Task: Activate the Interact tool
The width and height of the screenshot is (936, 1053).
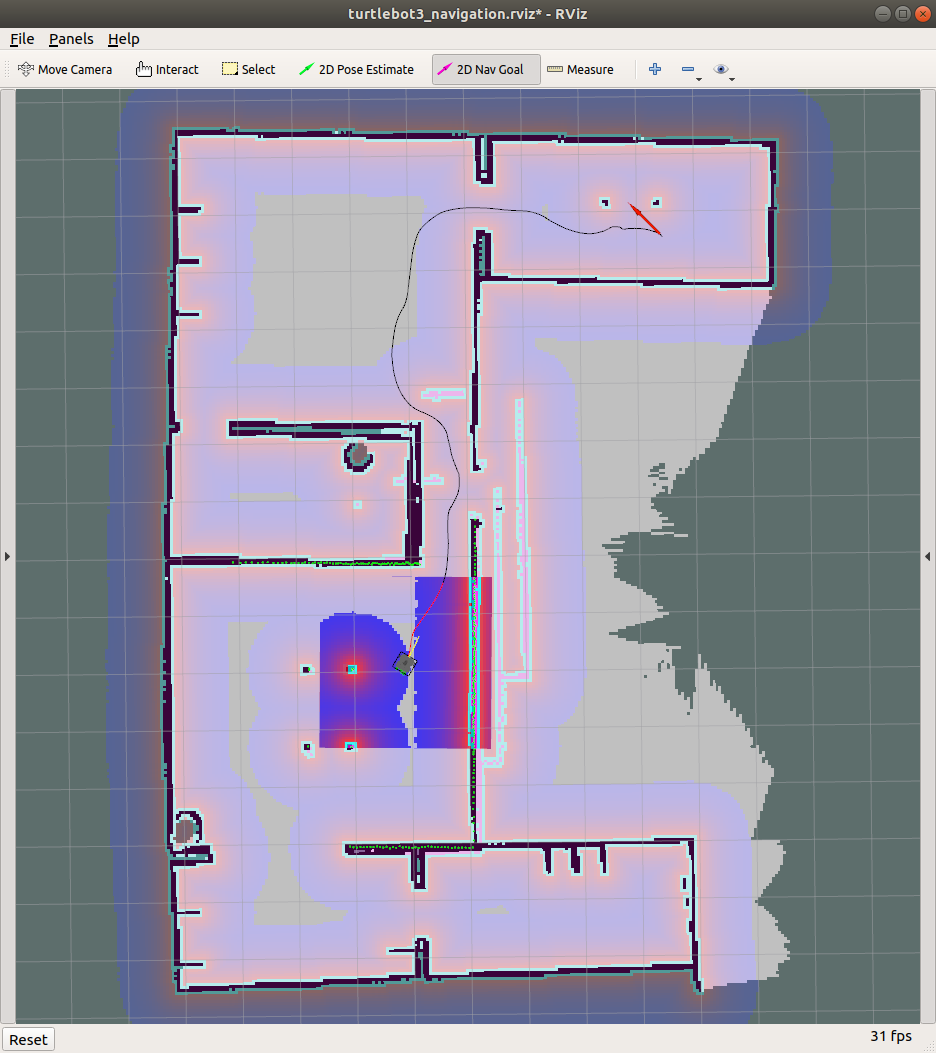Action: point(167,69)
